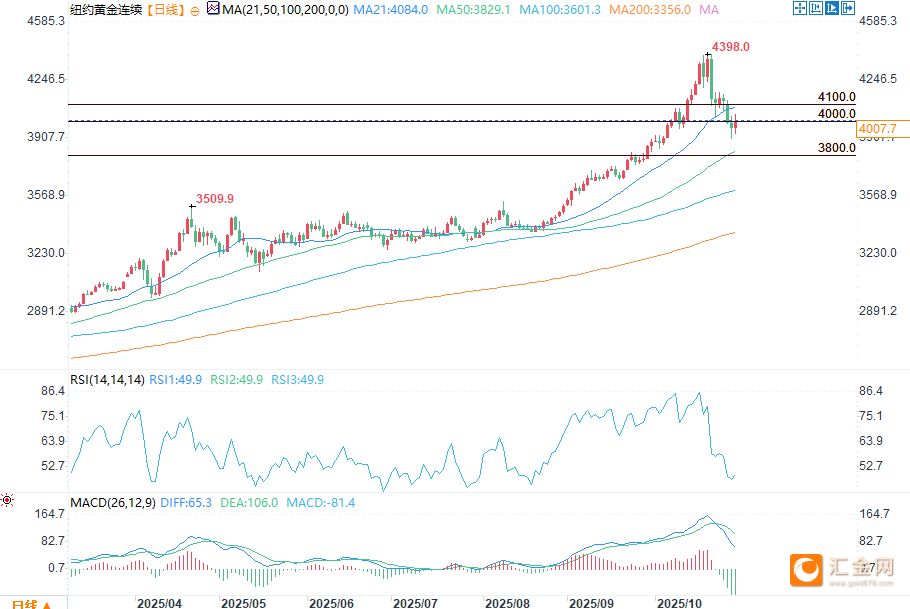
Task: Click the 2025/05 date on the time axis
Action: [x=244, y=603]
